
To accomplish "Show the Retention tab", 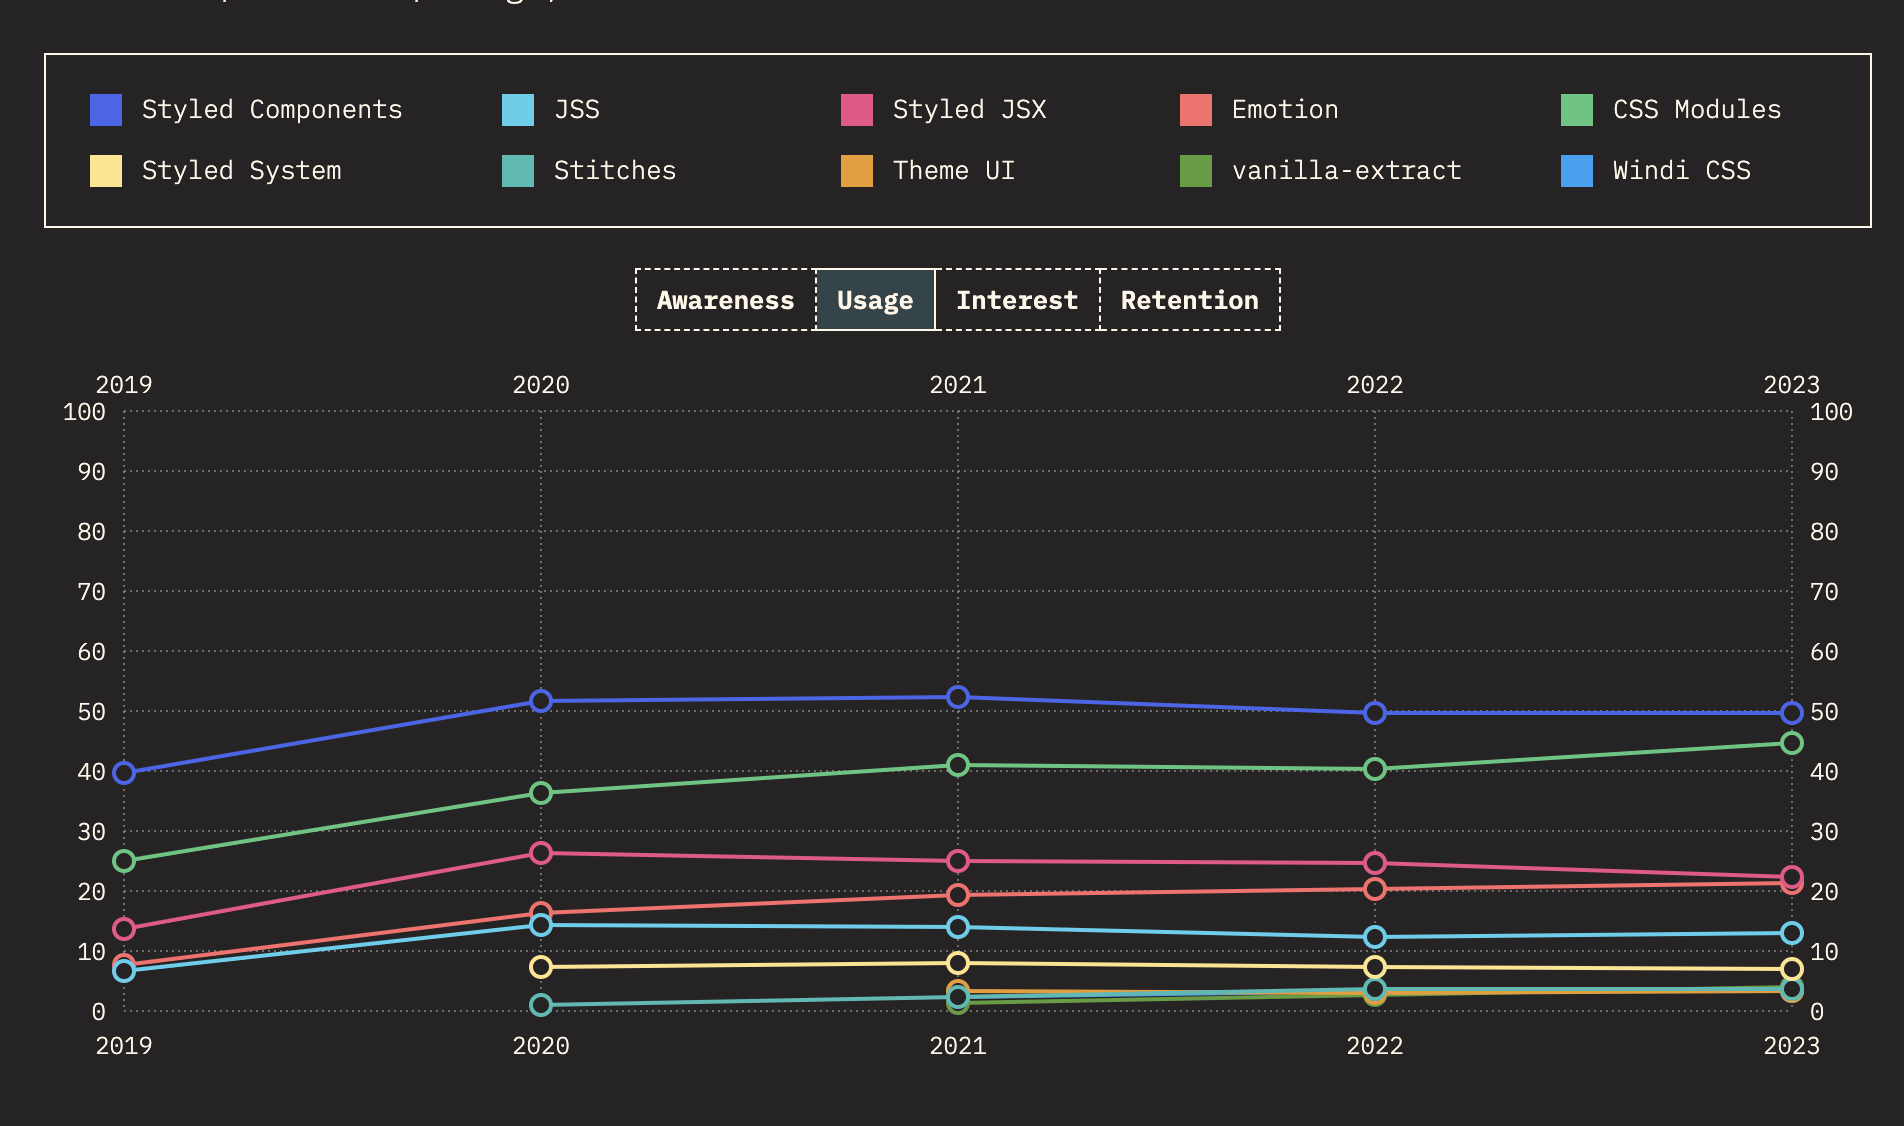I will click(1189, 300).
